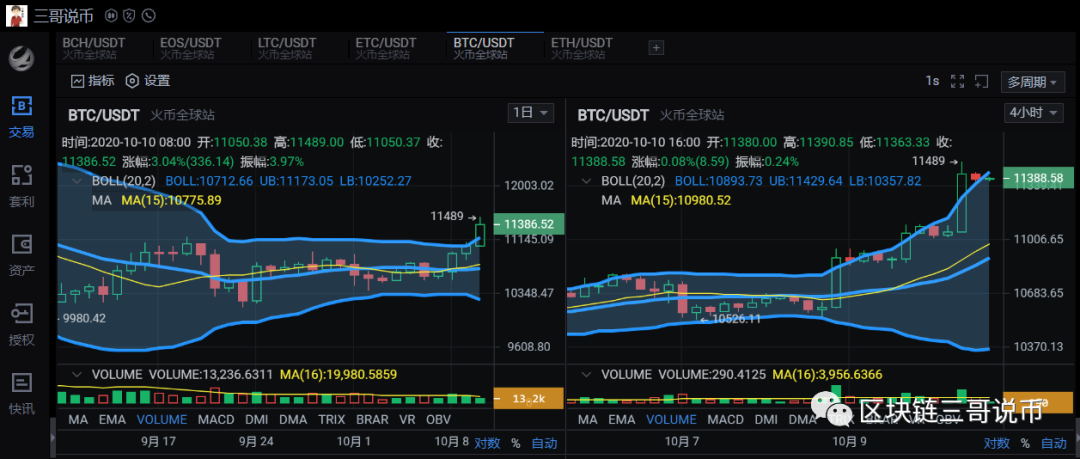Open the 1日 timeframe dropdown
Image resolution: width=1080 pixels, height=459 pixels.
530,113
